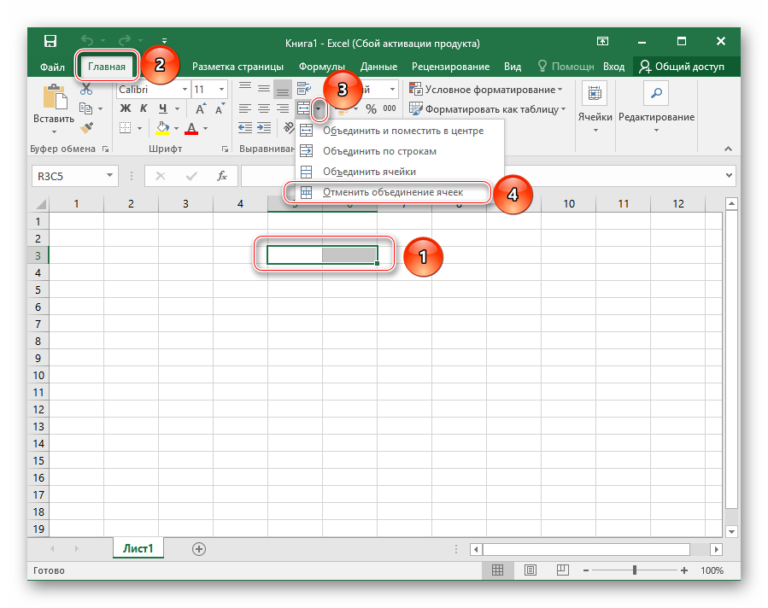Image resolution: width=768 pixels, height=608 pixels.
Task: Open Вставить paste options arrow
Action: point(54,131)
